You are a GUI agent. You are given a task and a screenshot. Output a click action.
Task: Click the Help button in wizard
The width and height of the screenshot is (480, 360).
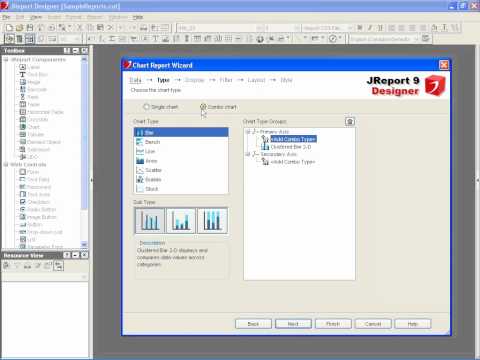tap(413, 324)
